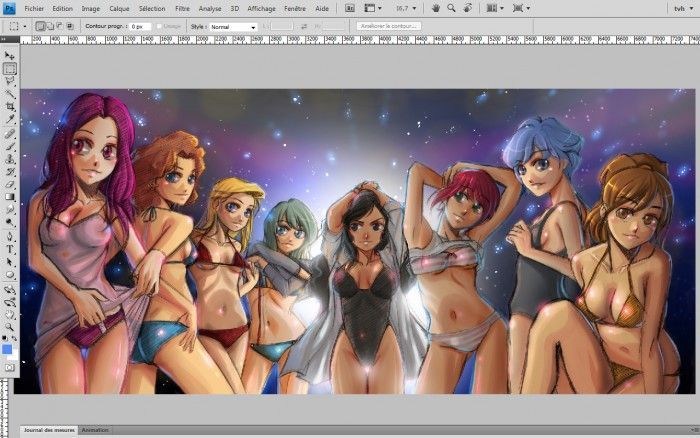
Task: Select the Blur tool
Action: point(9,210)
